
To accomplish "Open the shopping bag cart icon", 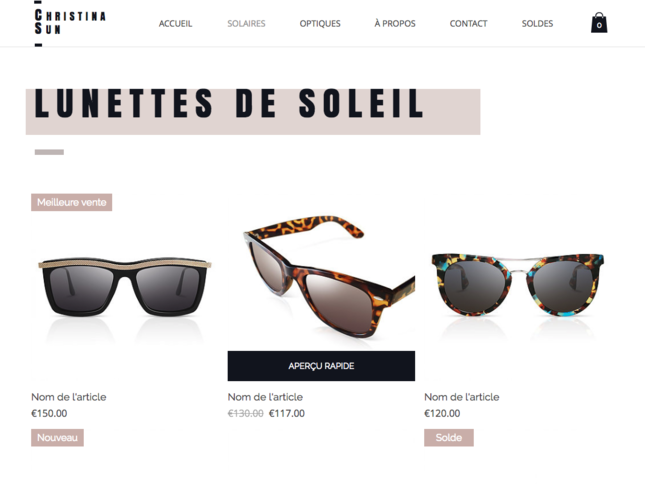I will point(599,23).
